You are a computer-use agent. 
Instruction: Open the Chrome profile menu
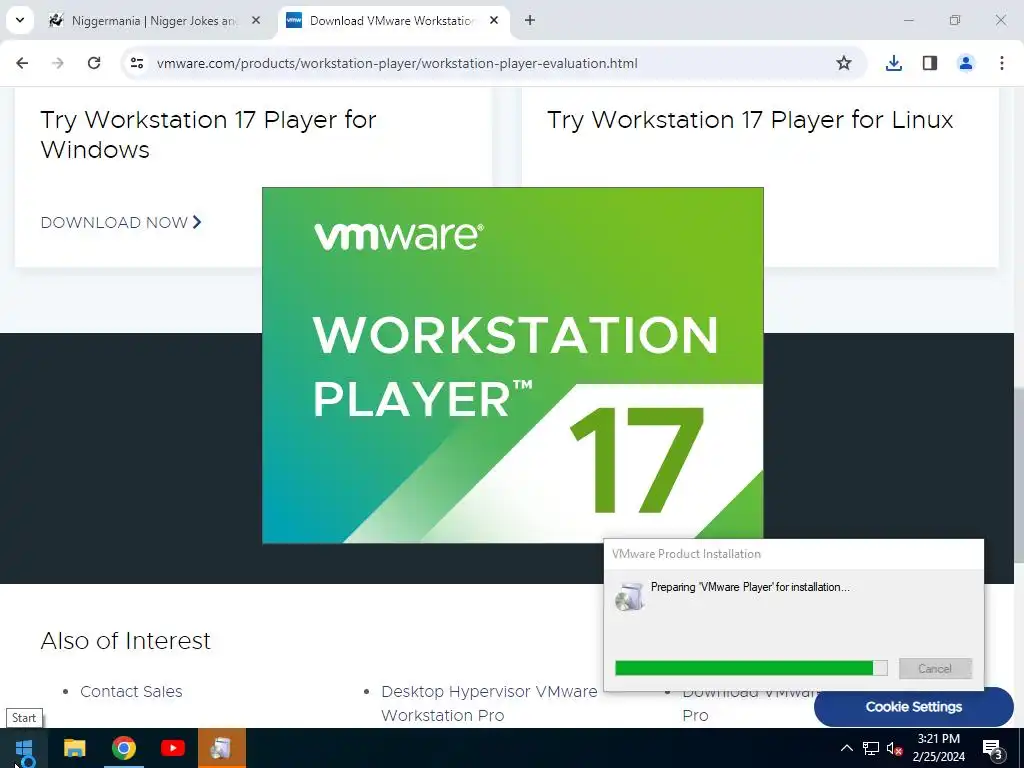965,63
